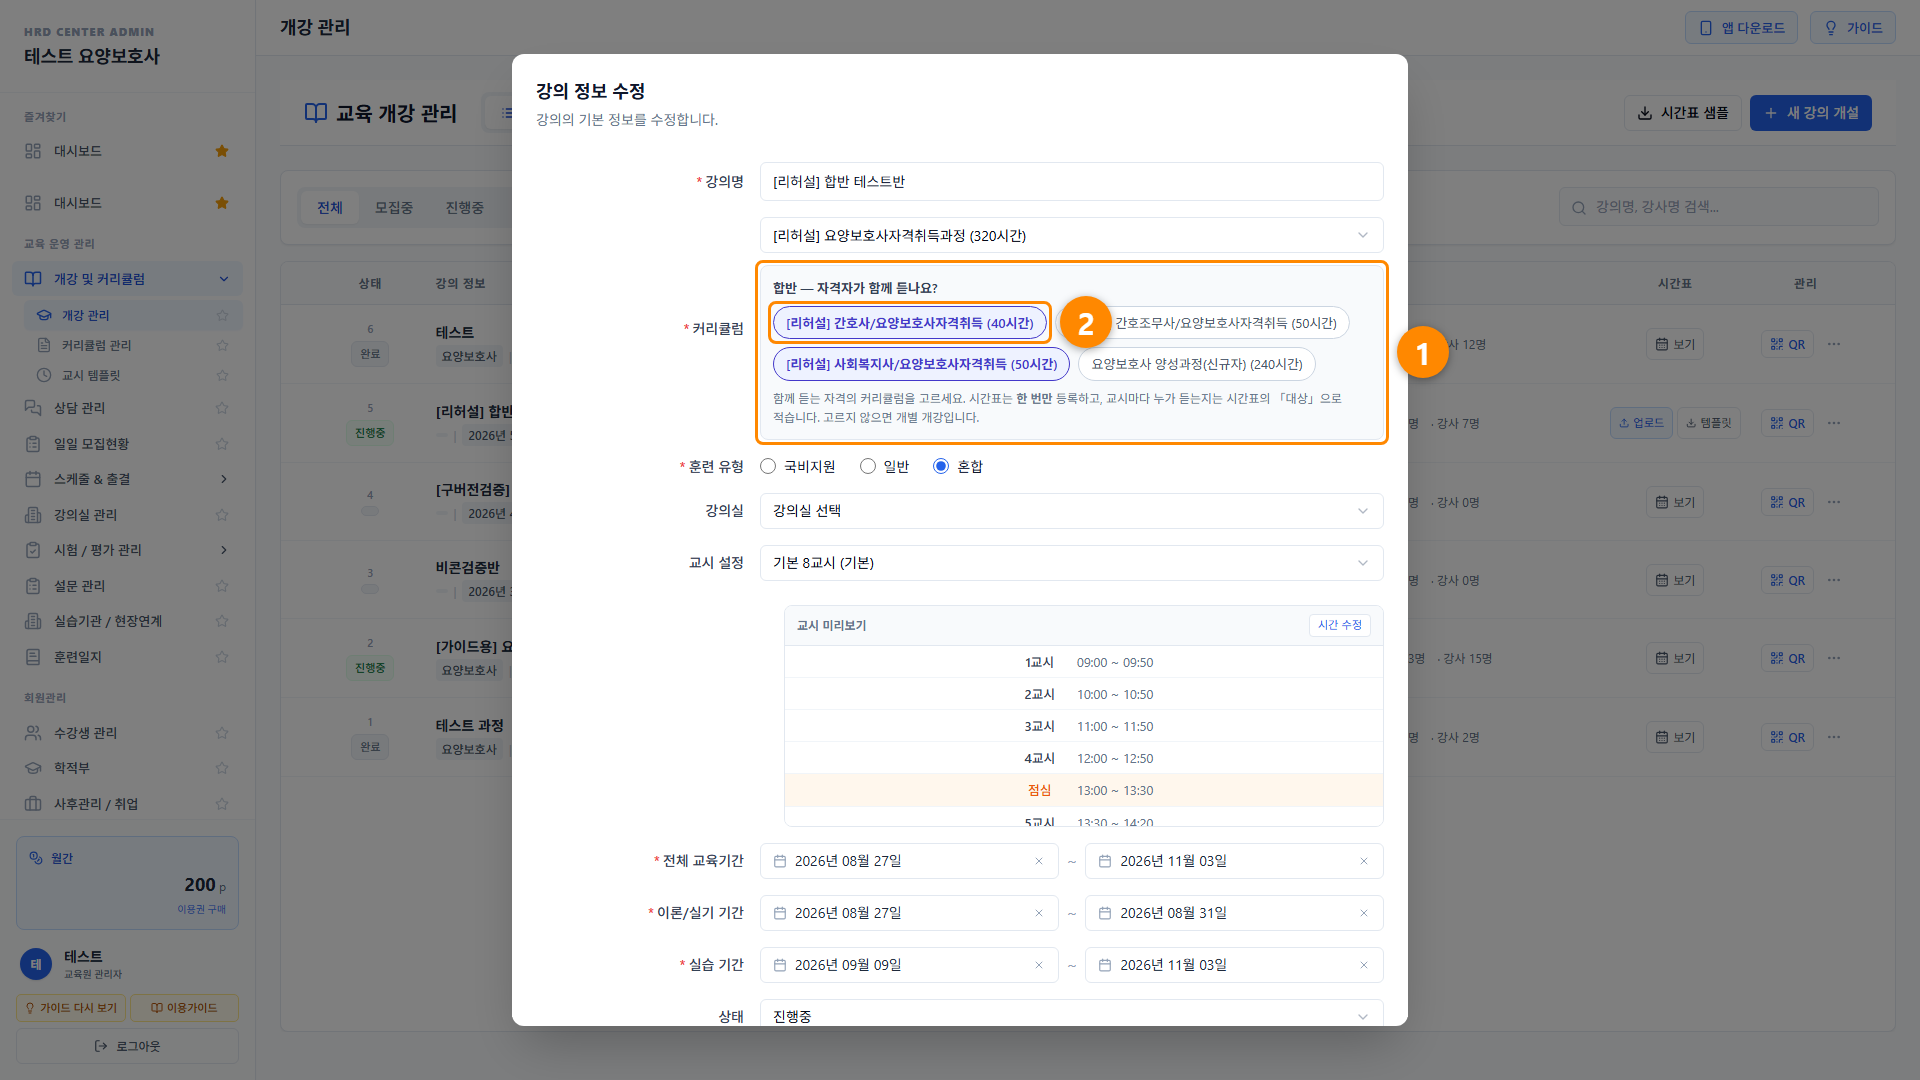Open 강의실 선택 dropdown
The width and height of the screenshot is (1920, 1080).
[1071, 511]
